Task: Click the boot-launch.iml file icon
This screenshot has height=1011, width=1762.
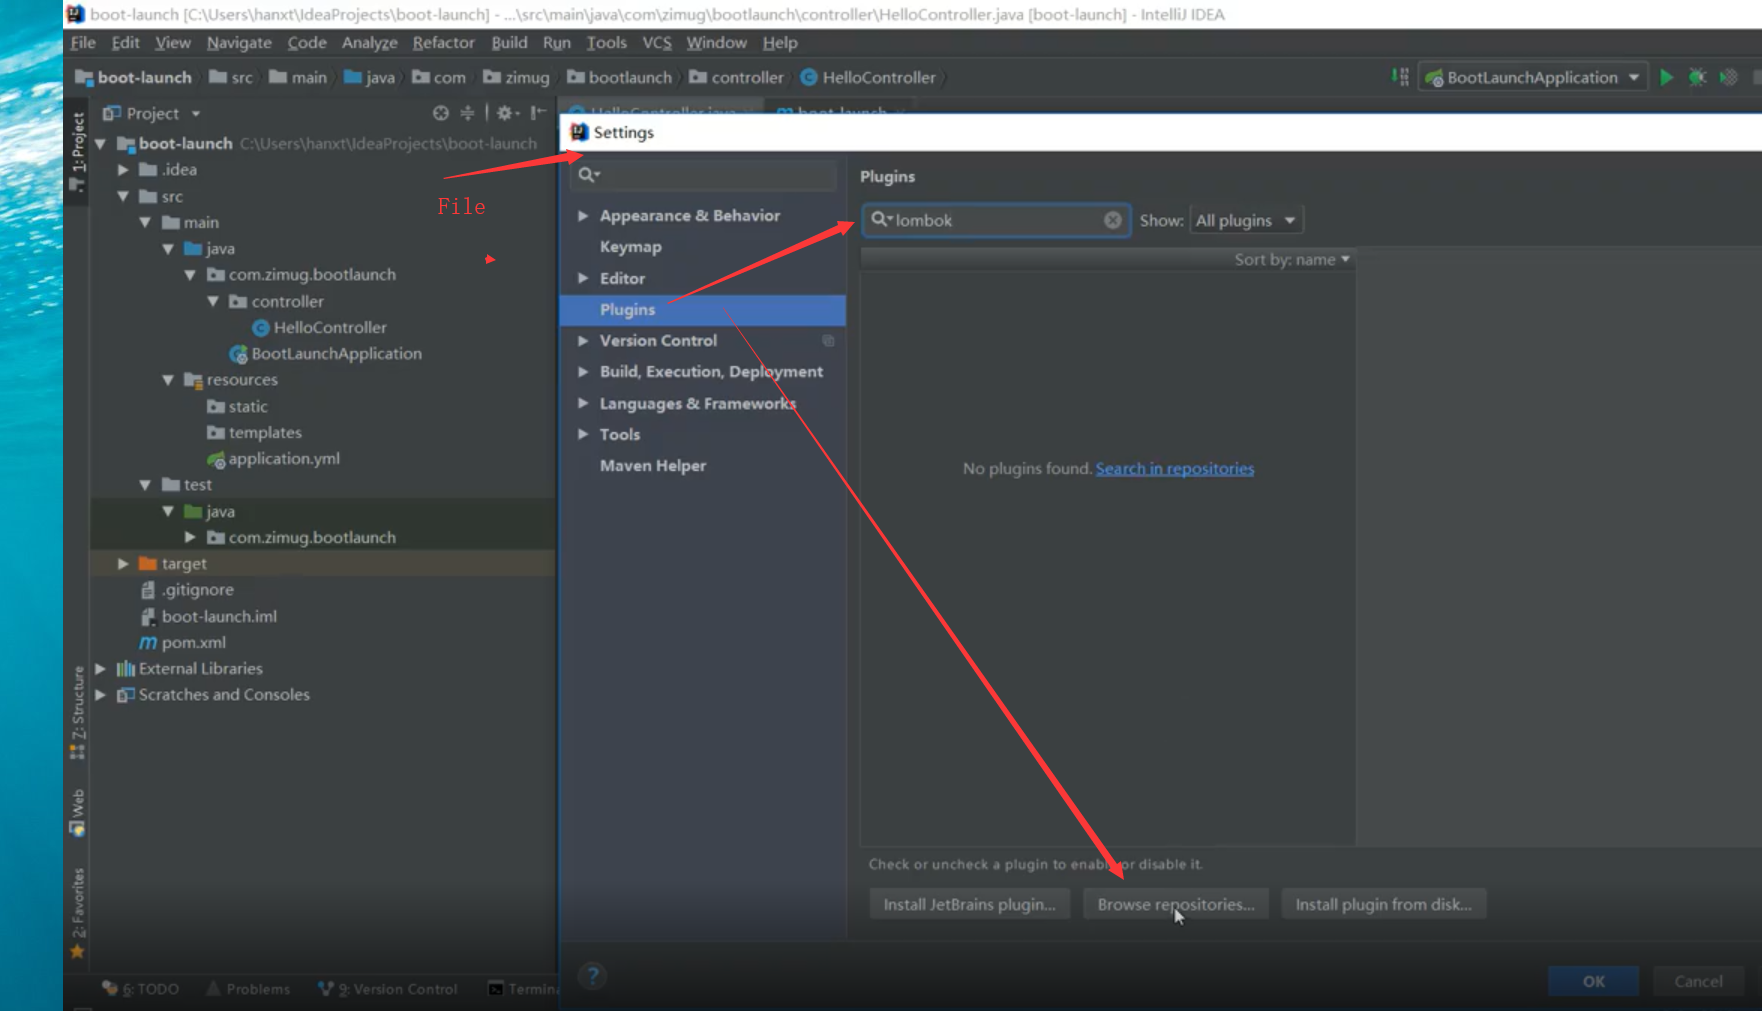Action: (x=148, y=616)
